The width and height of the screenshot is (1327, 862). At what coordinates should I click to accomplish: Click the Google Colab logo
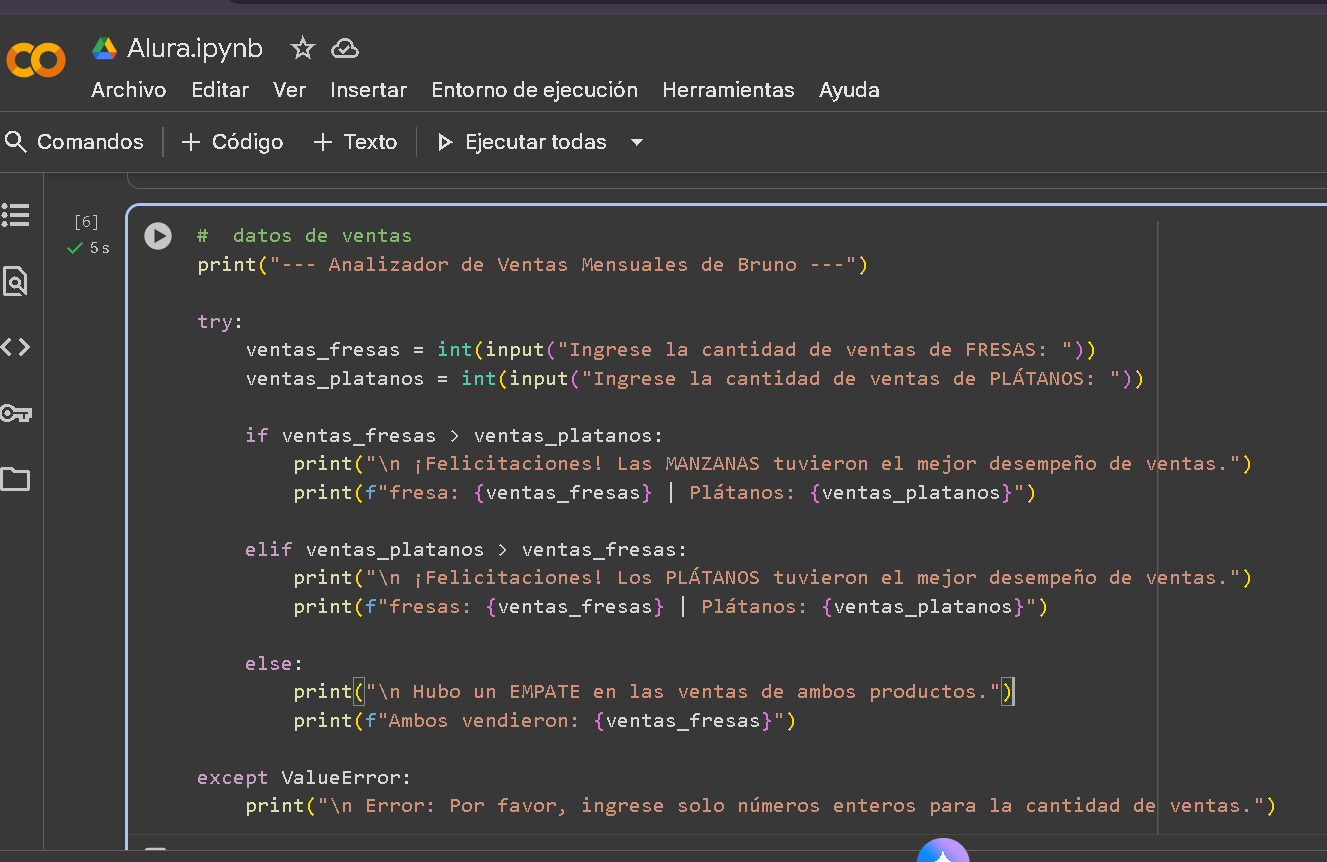click(35, 60)
